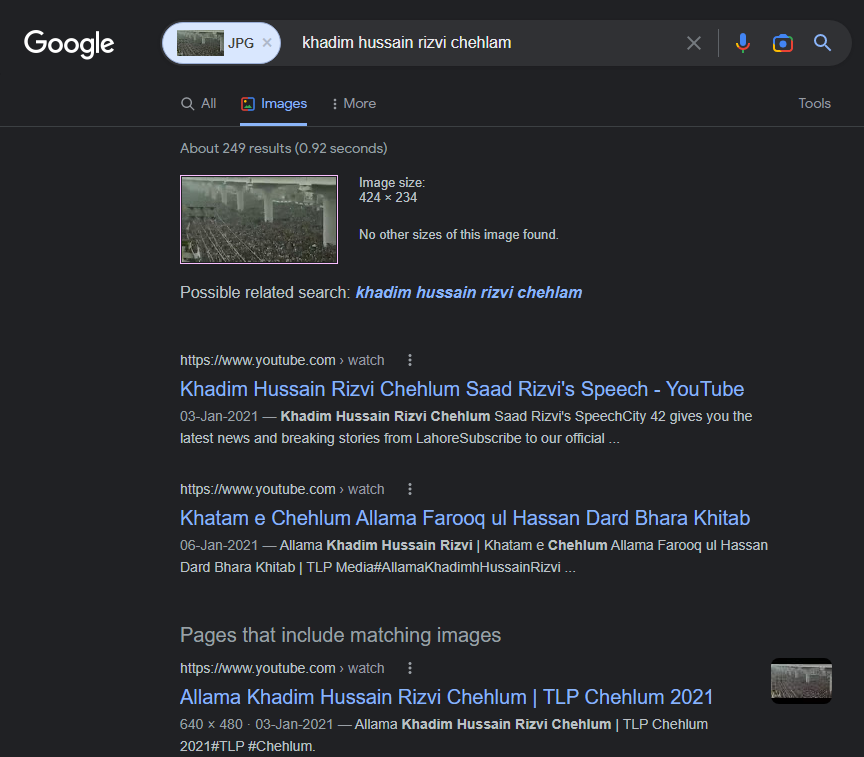Open the TLP Chehlum 2021 result thumbnail
Image resolution: width=864 pixels, height=757 pixels.
(x=801, y=681)
